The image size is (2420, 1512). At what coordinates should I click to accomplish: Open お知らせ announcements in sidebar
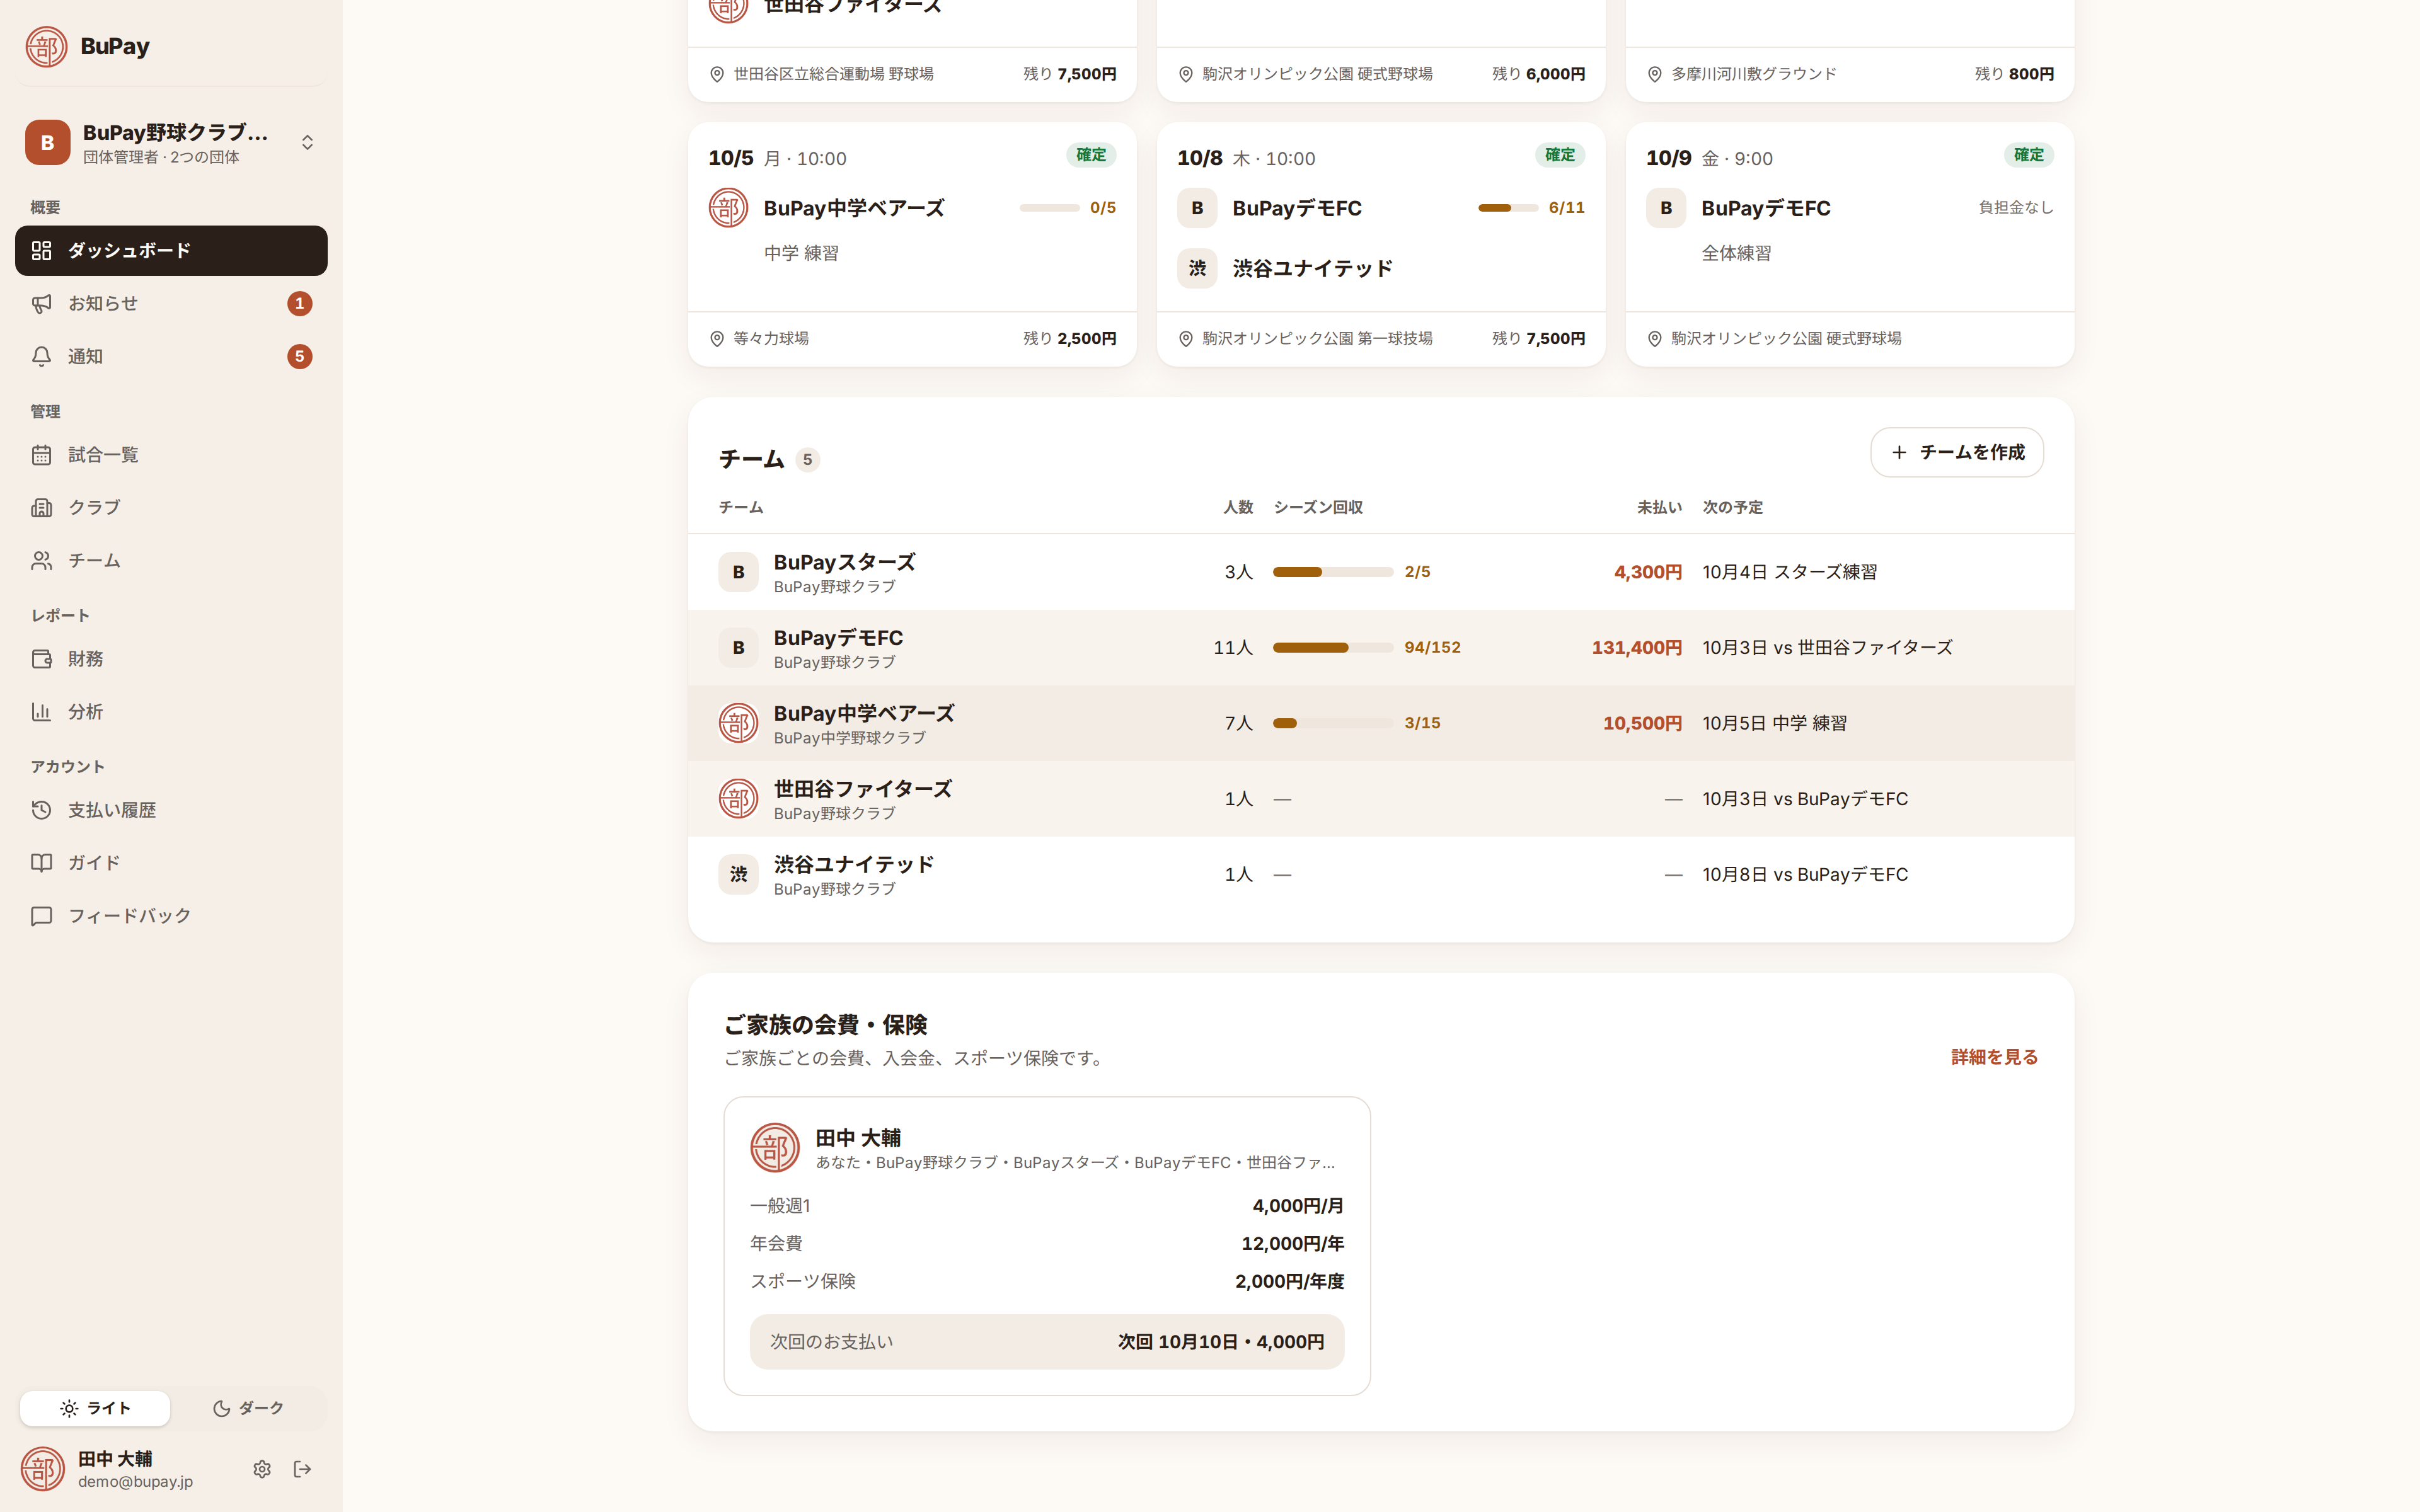click(171, 303)
